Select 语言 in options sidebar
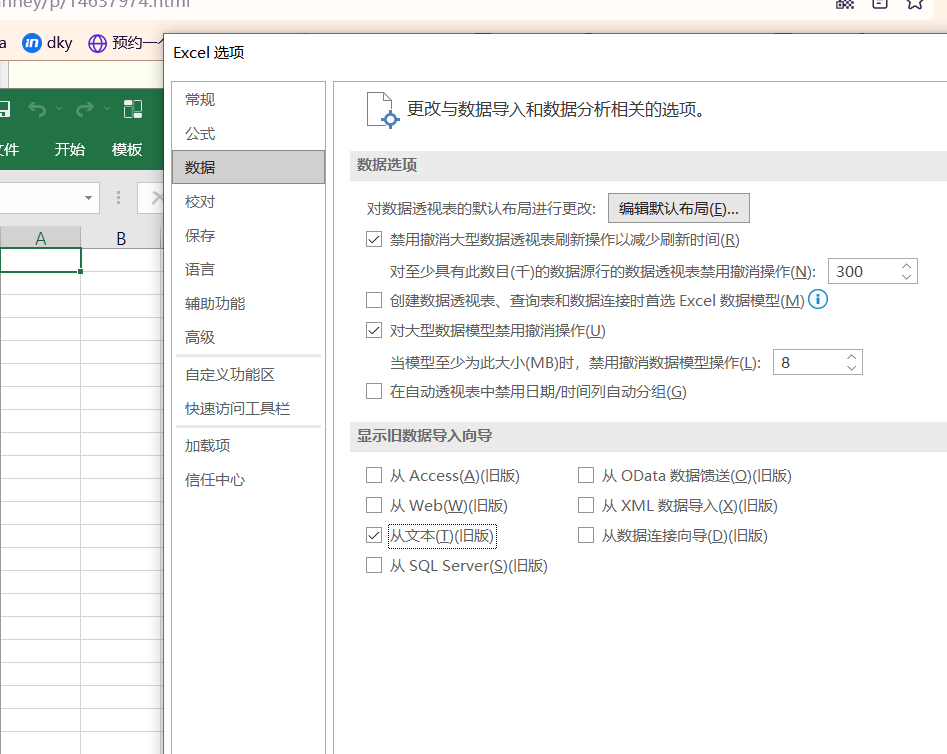Viewport: 947px width, 754px height. tap(248, 269)
